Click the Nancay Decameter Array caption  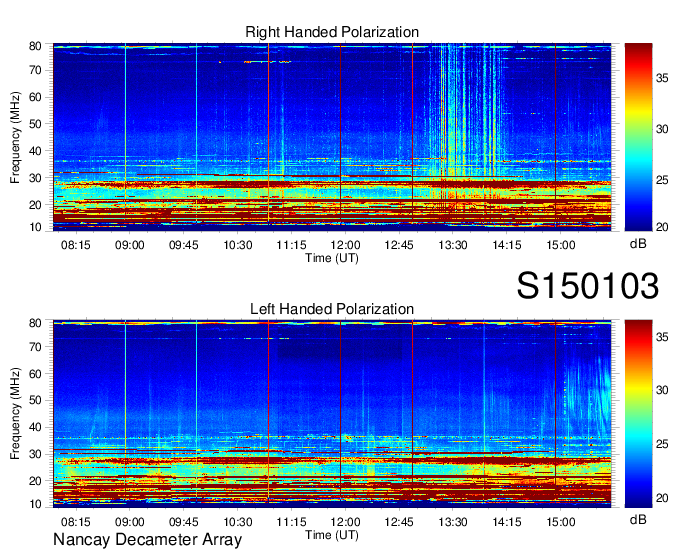pos(147,539)
